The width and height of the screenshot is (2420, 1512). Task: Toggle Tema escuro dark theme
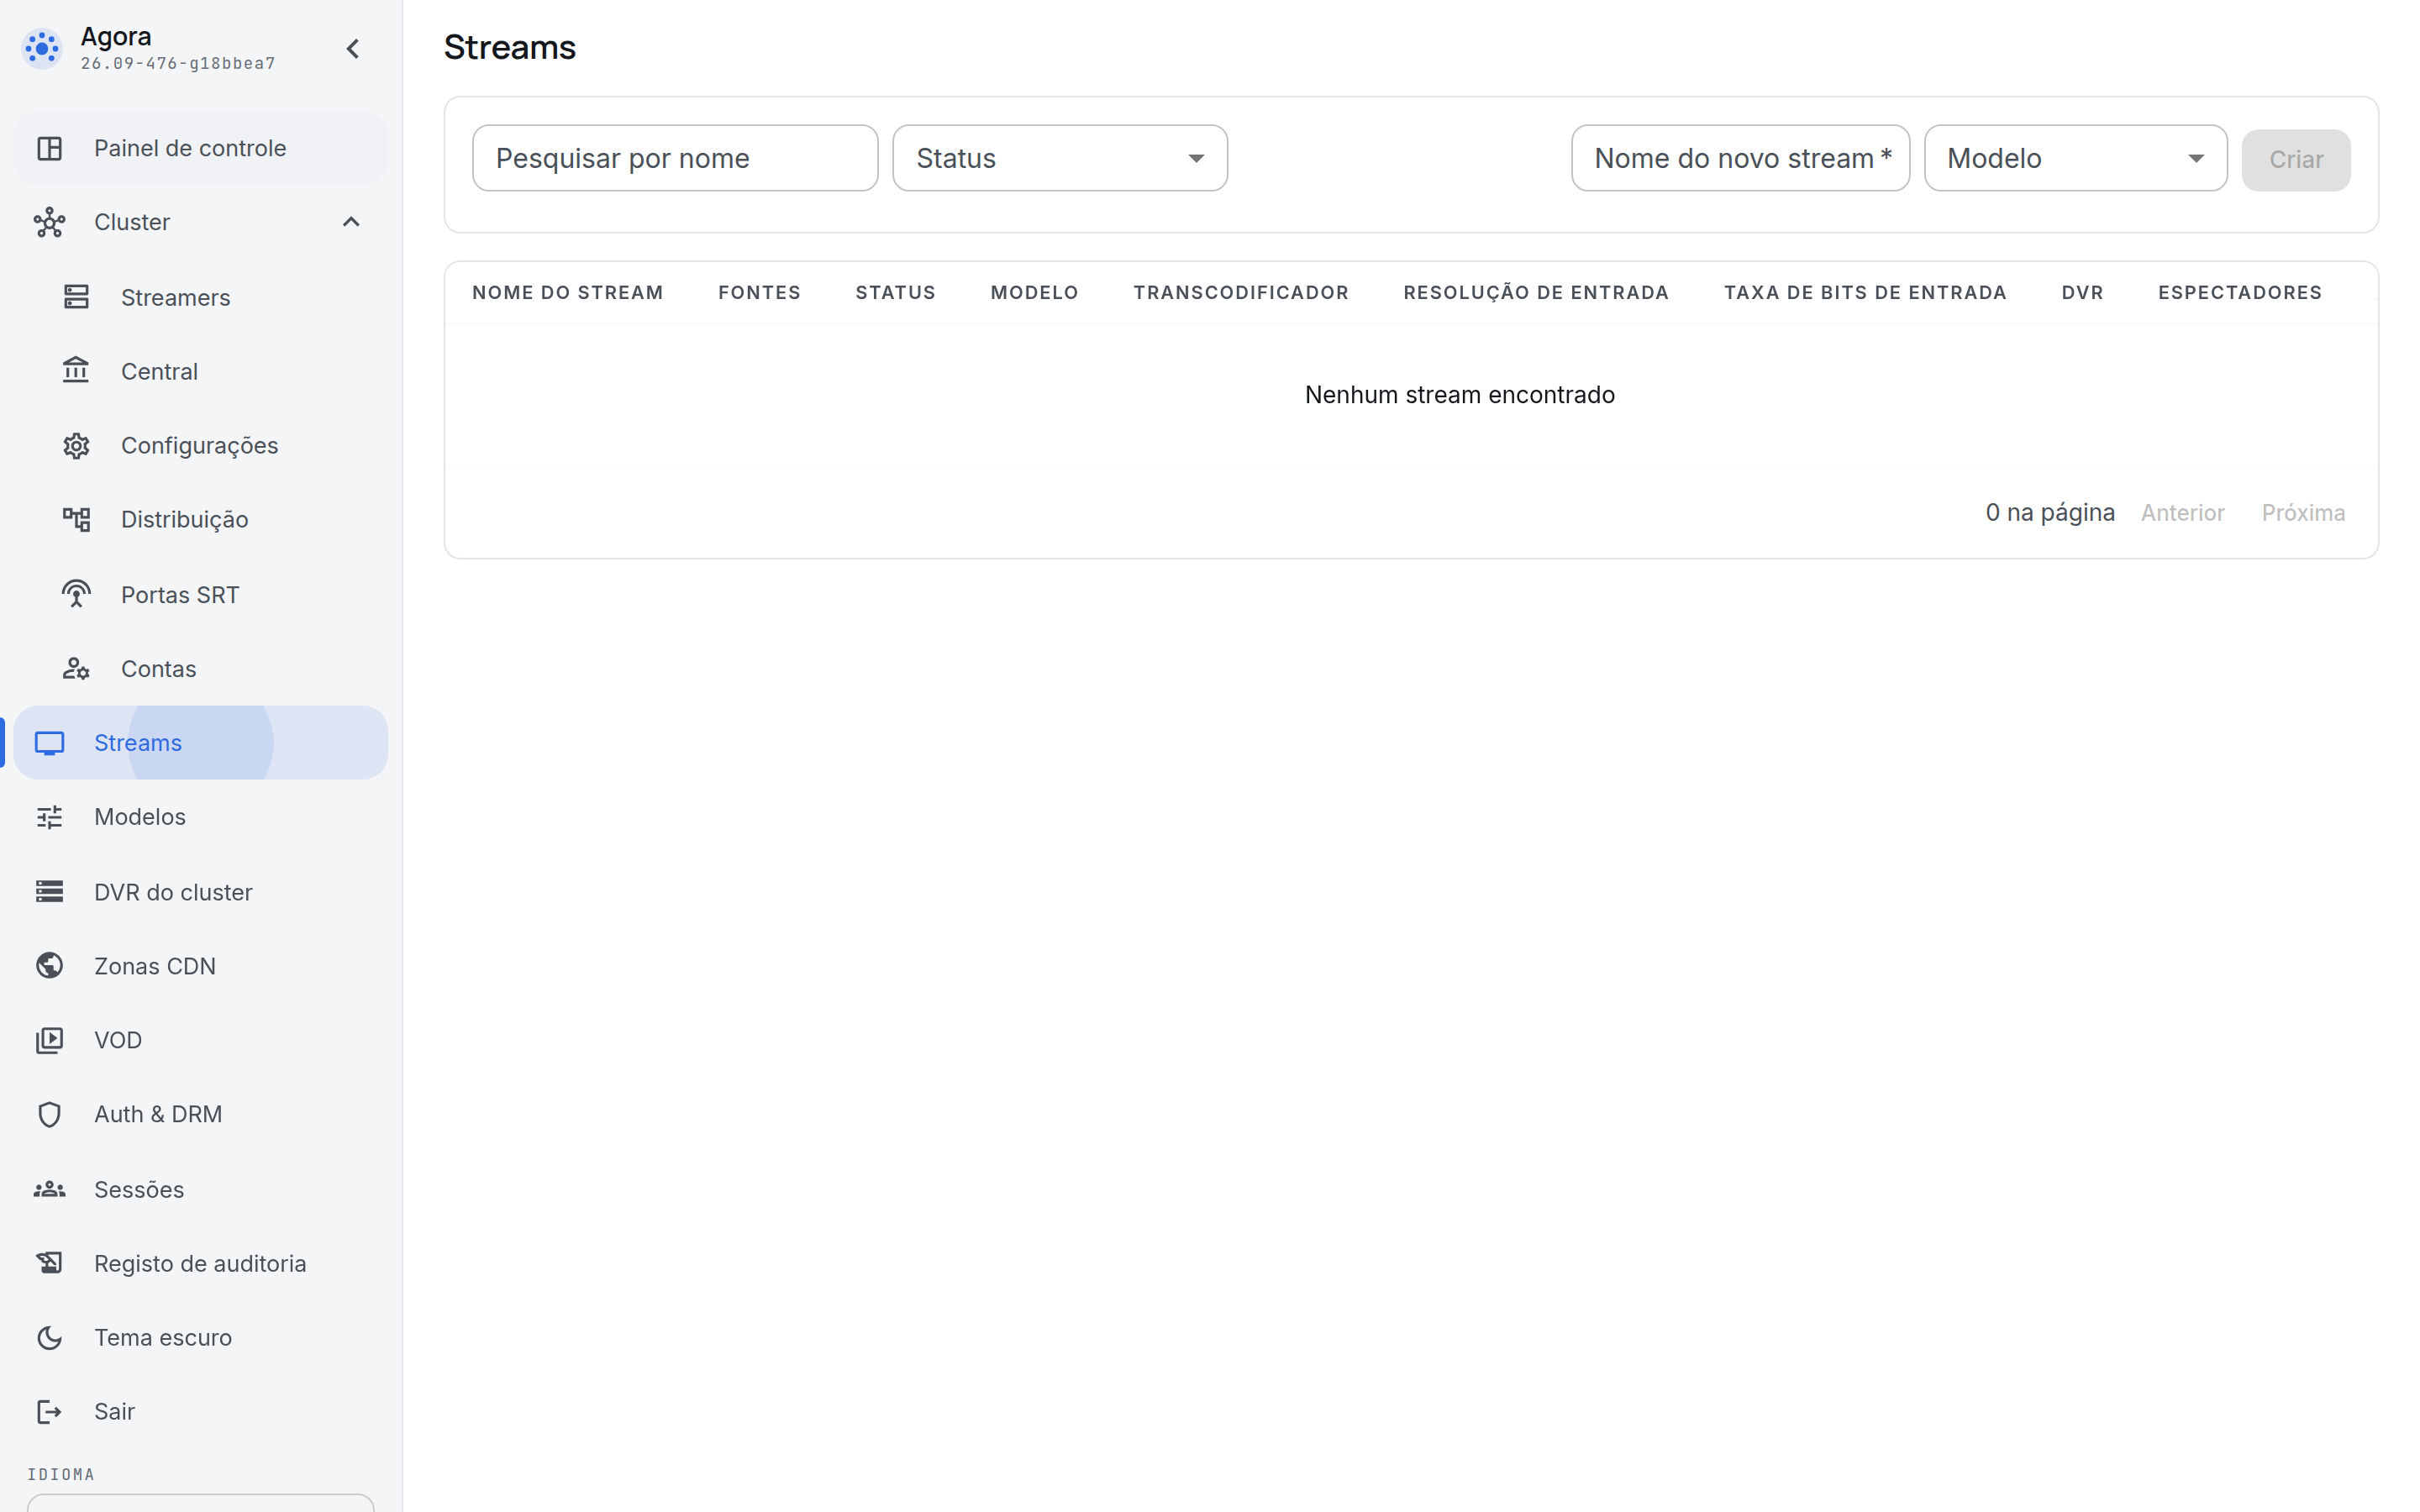pos(200,1337)
